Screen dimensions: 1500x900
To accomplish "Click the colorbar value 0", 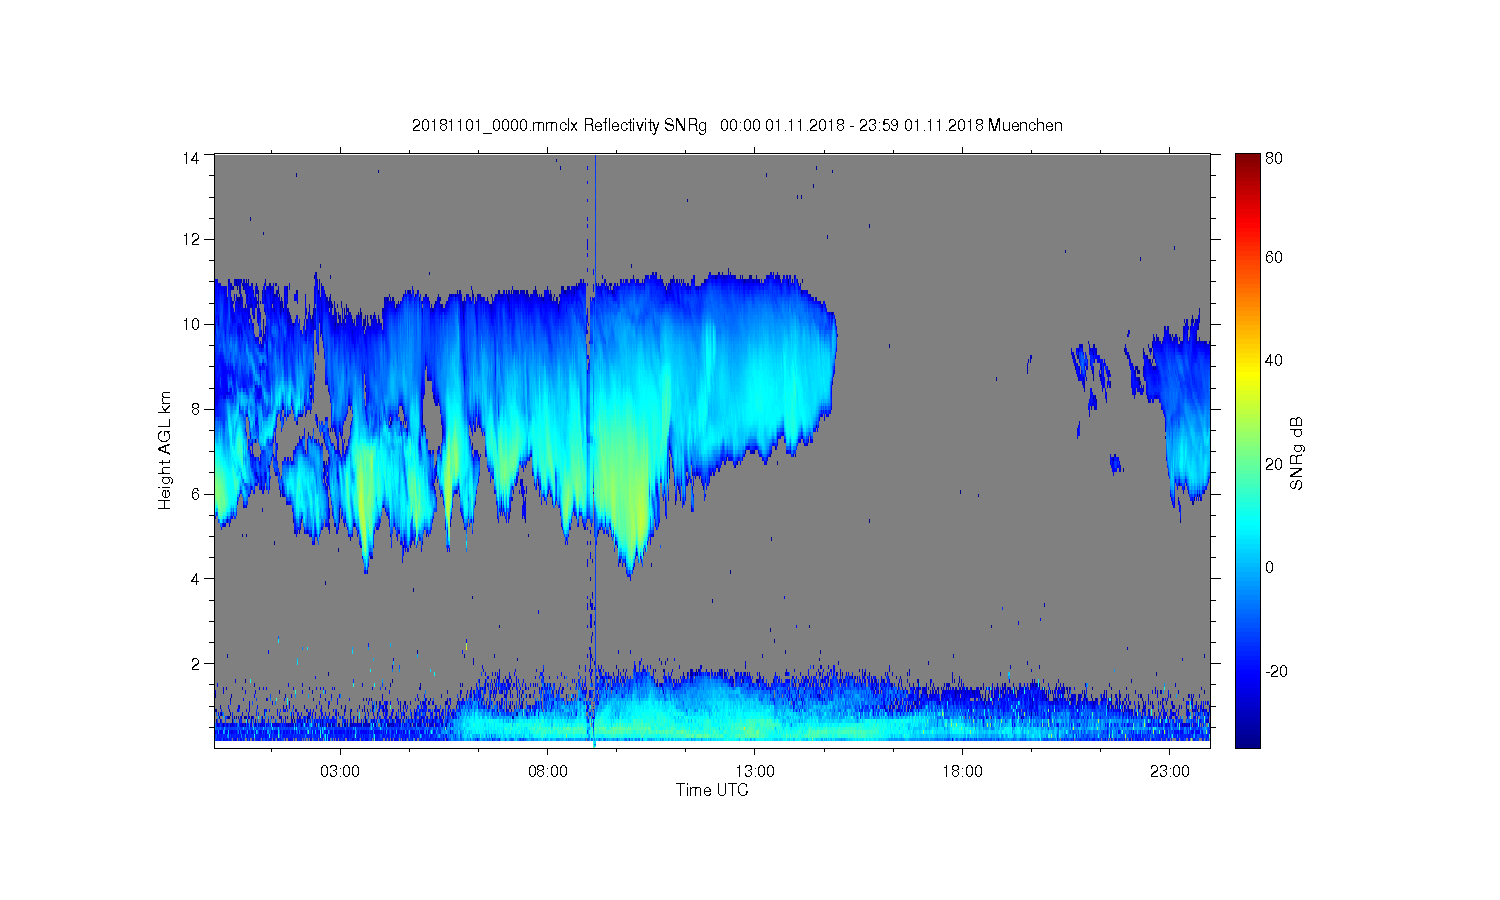I will tap(1270, 567).
